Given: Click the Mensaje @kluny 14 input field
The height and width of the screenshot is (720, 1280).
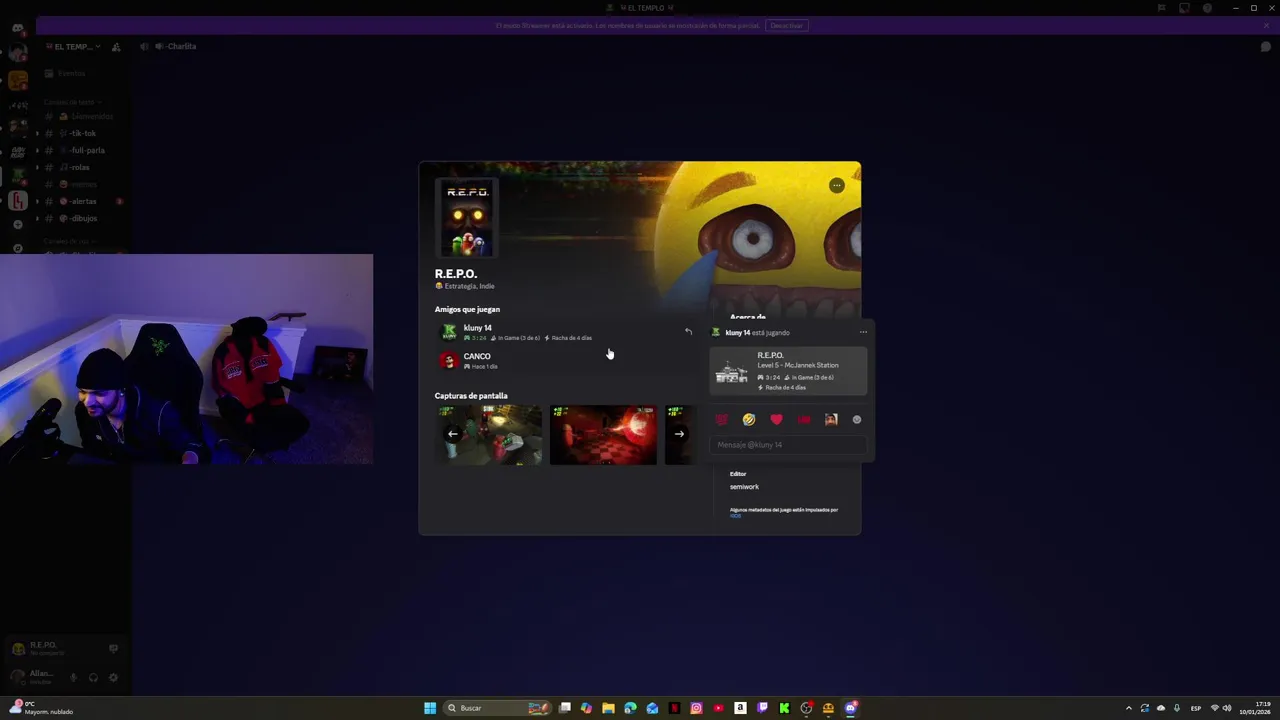Looking at the screenshot, I should pos(788,445).
